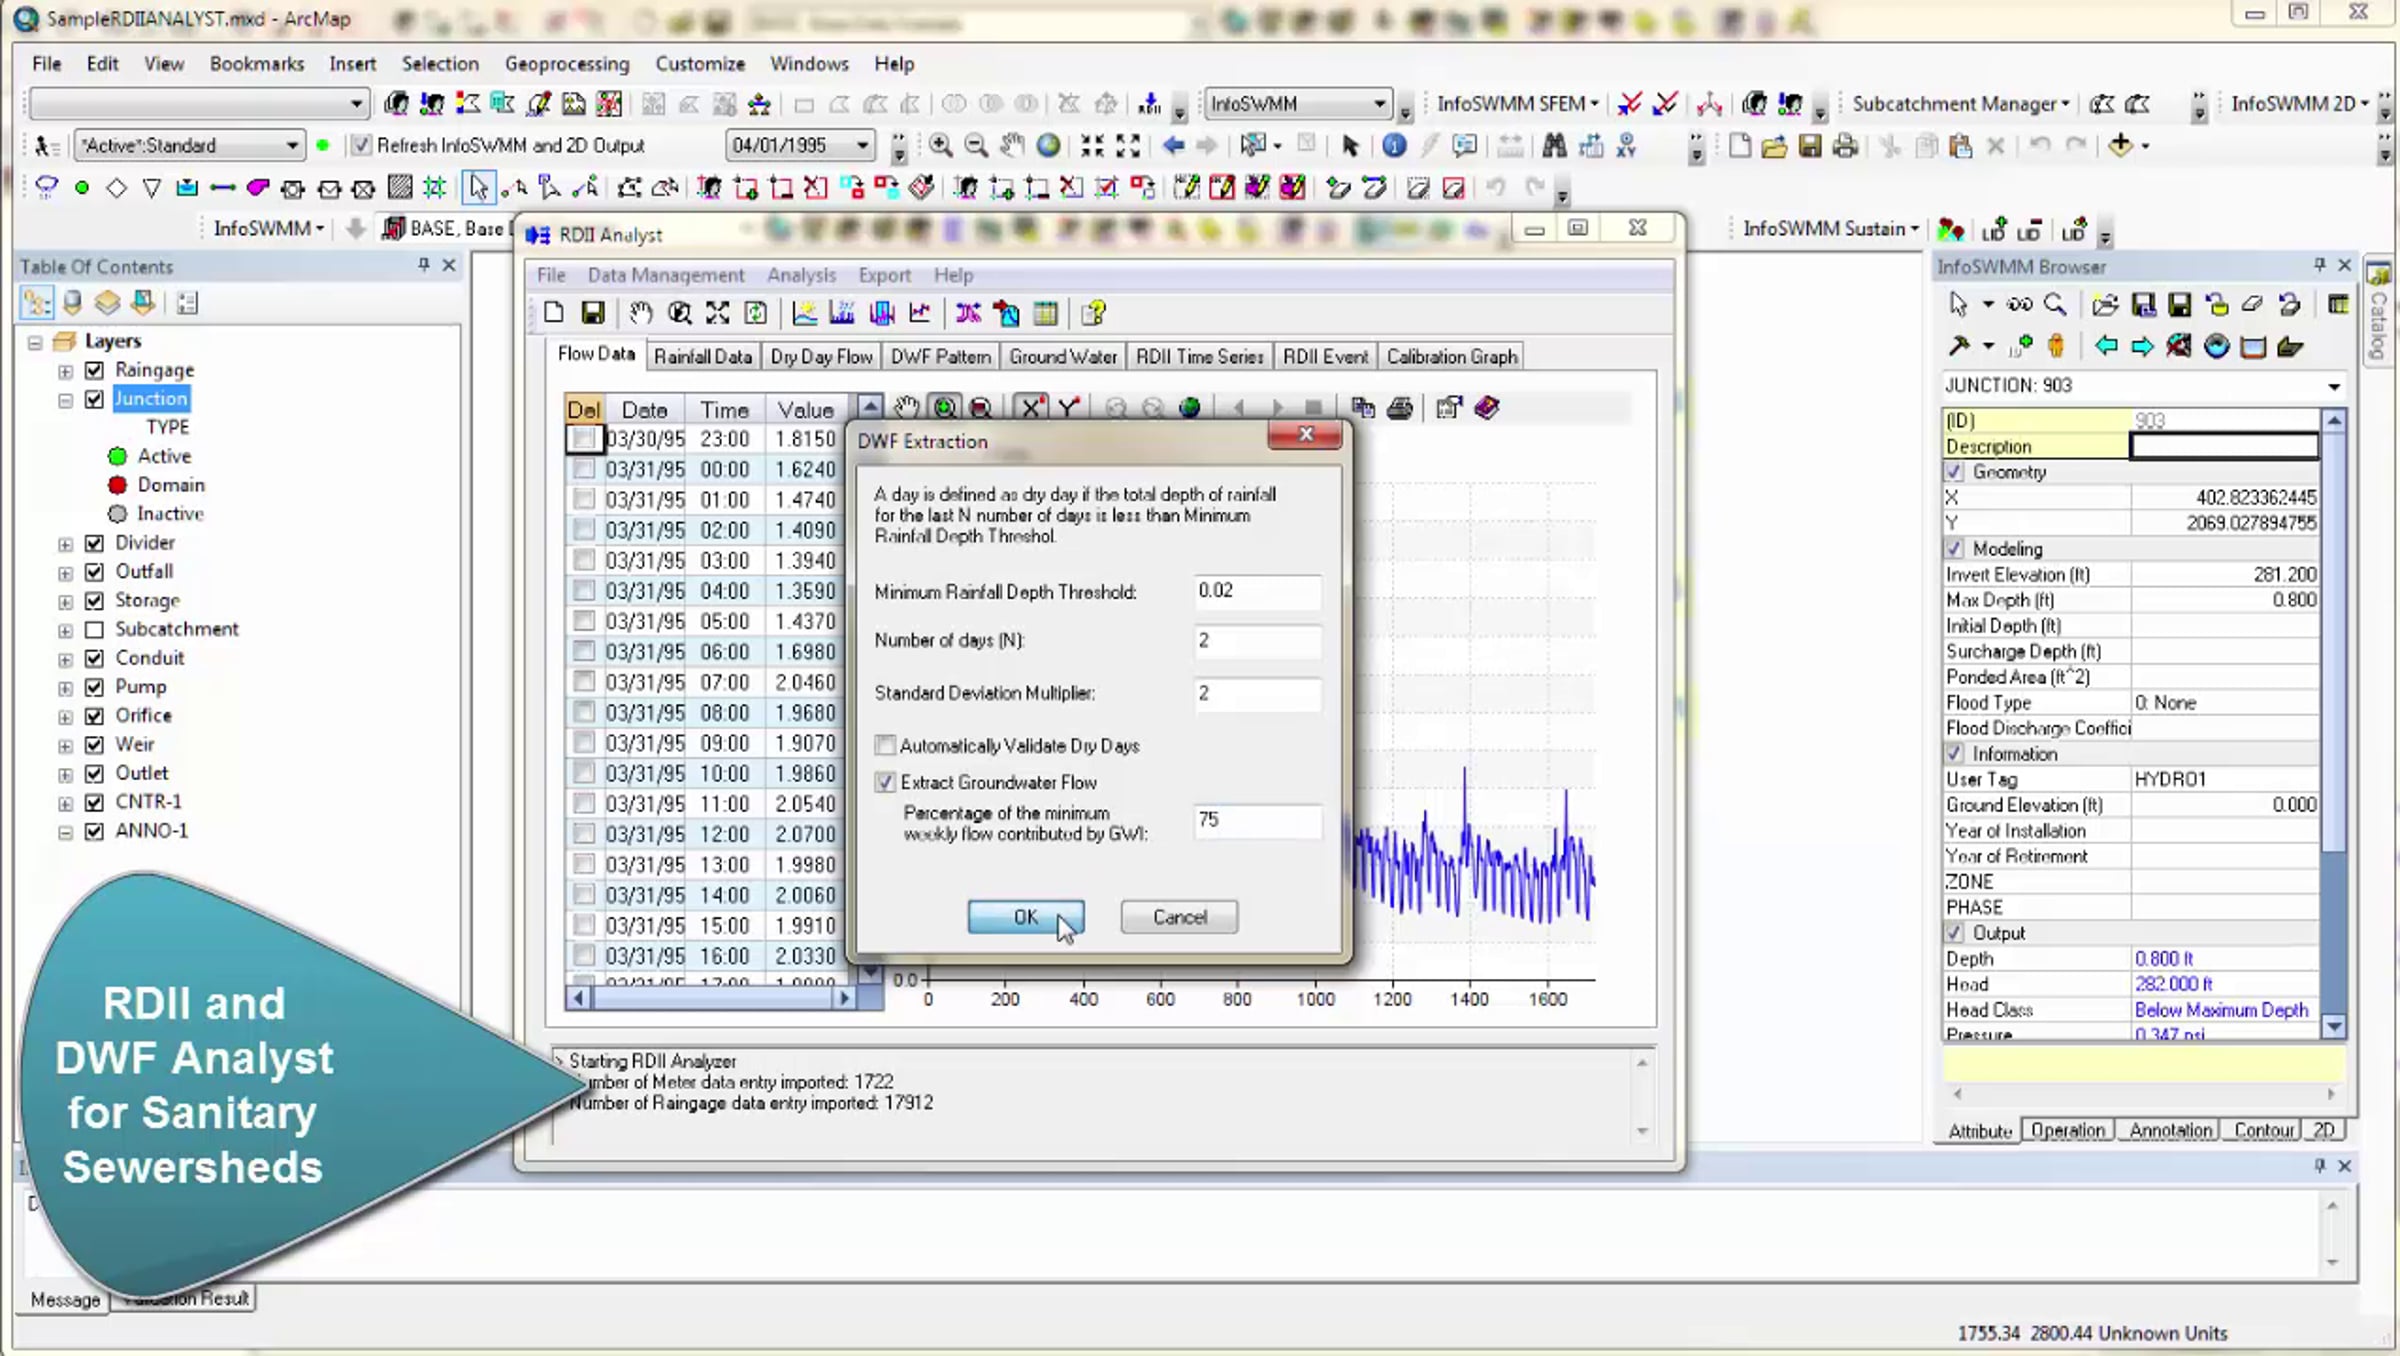
Task: Click List By Source icon in Table Of Contents
Action: [x=72, y=303]
